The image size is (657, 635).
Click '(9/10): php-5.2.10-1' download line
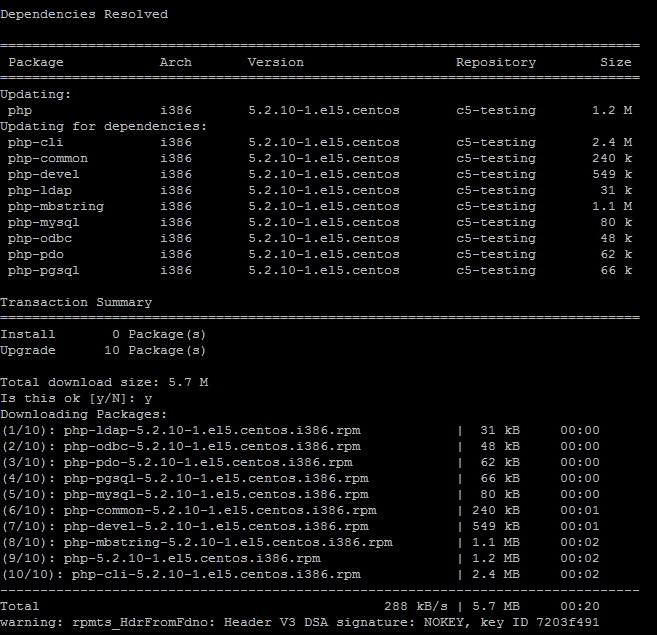coord(300,558)
